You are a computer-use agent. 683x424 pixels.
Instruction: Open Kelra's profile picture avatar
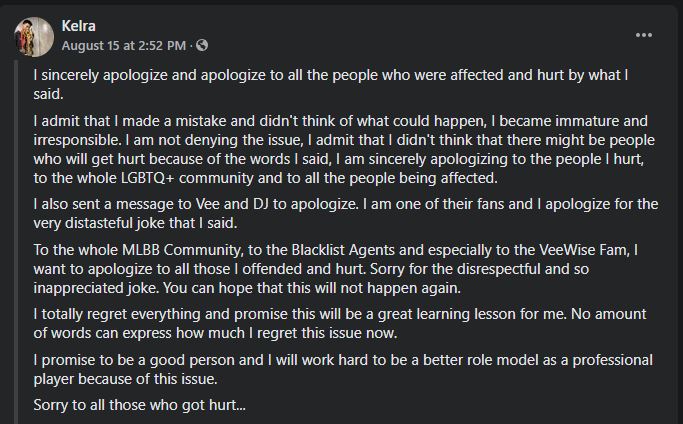coord(34,37)
